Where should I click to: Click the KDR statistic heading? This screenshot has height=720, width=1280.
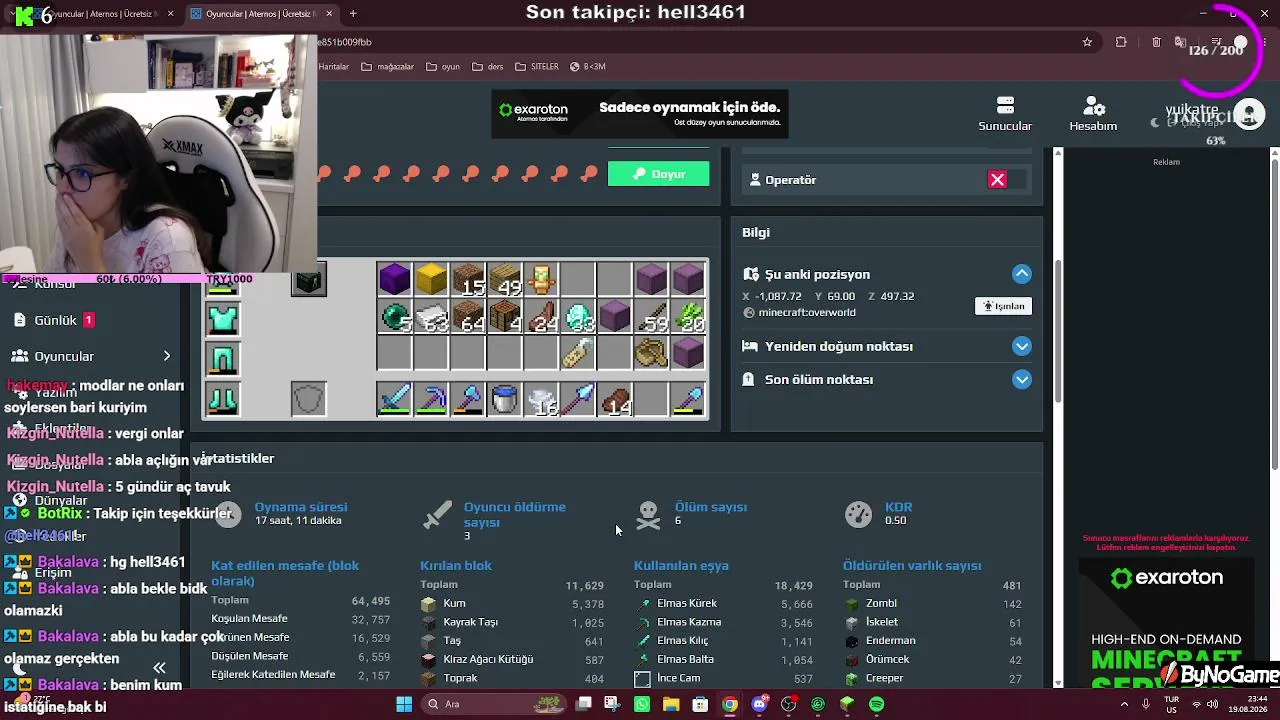(899, 507)
